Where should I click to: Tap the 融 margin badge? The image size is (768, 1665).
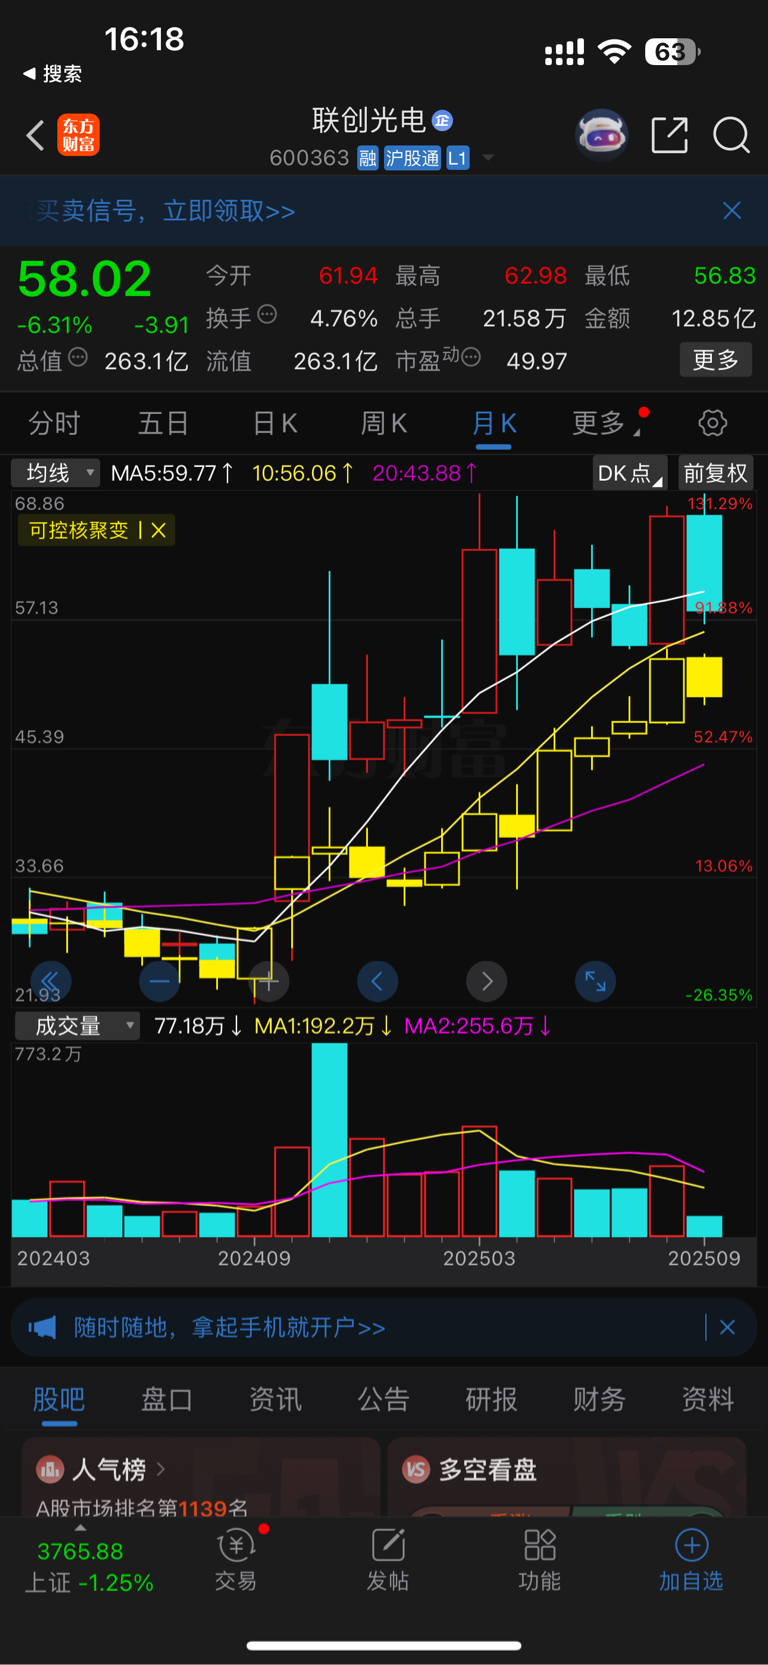point(367,158)
